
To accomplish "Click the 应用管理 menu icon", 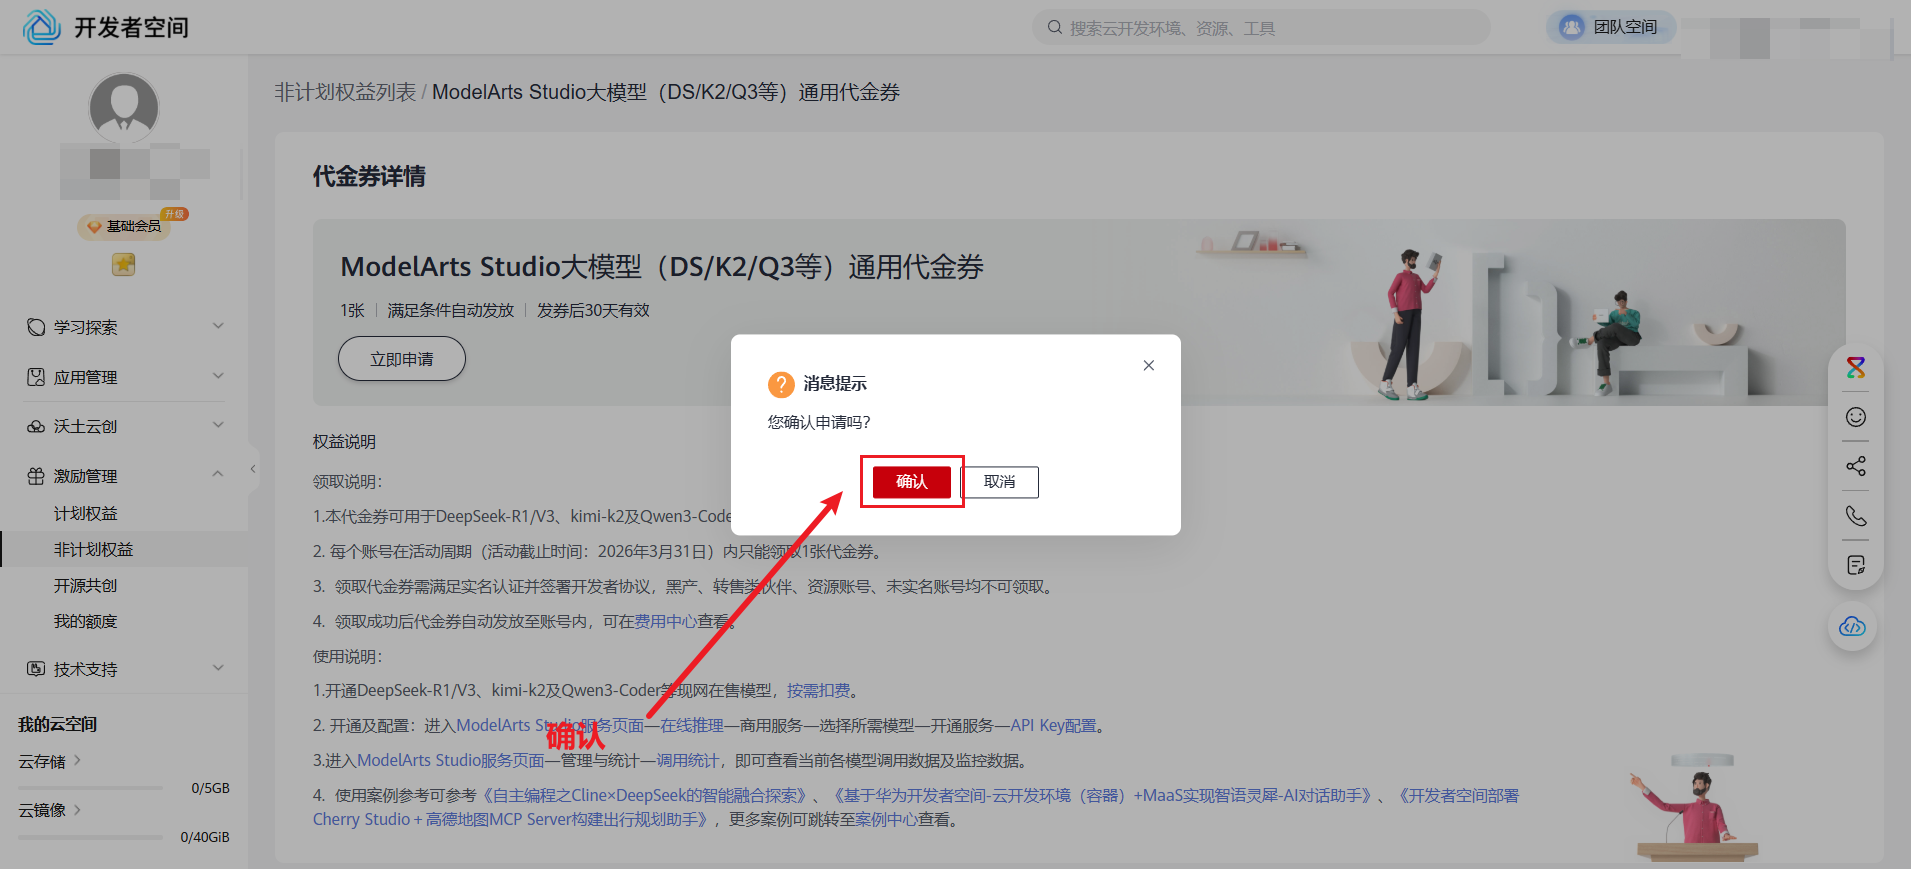I will [36, 377].
